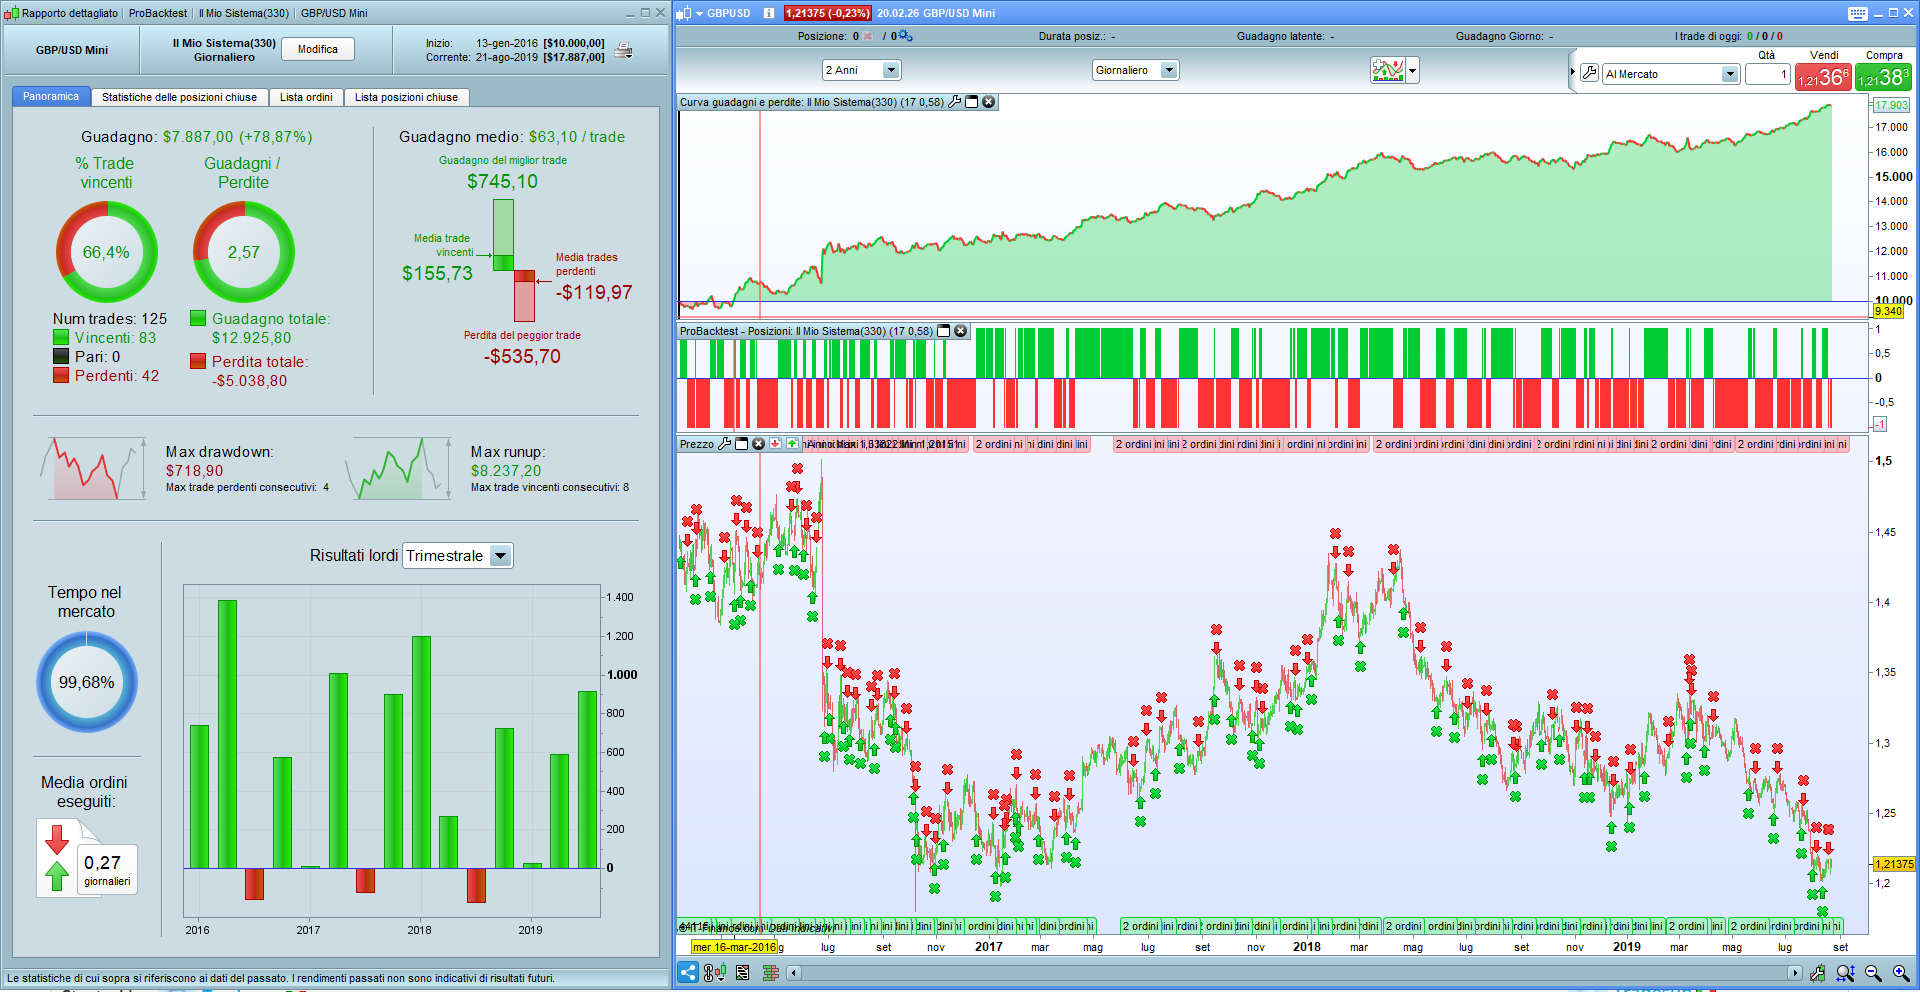1920x992 pixels.
Task: Zoom in the chart with plus magnifier
Action: click(x=1901, y=972)
